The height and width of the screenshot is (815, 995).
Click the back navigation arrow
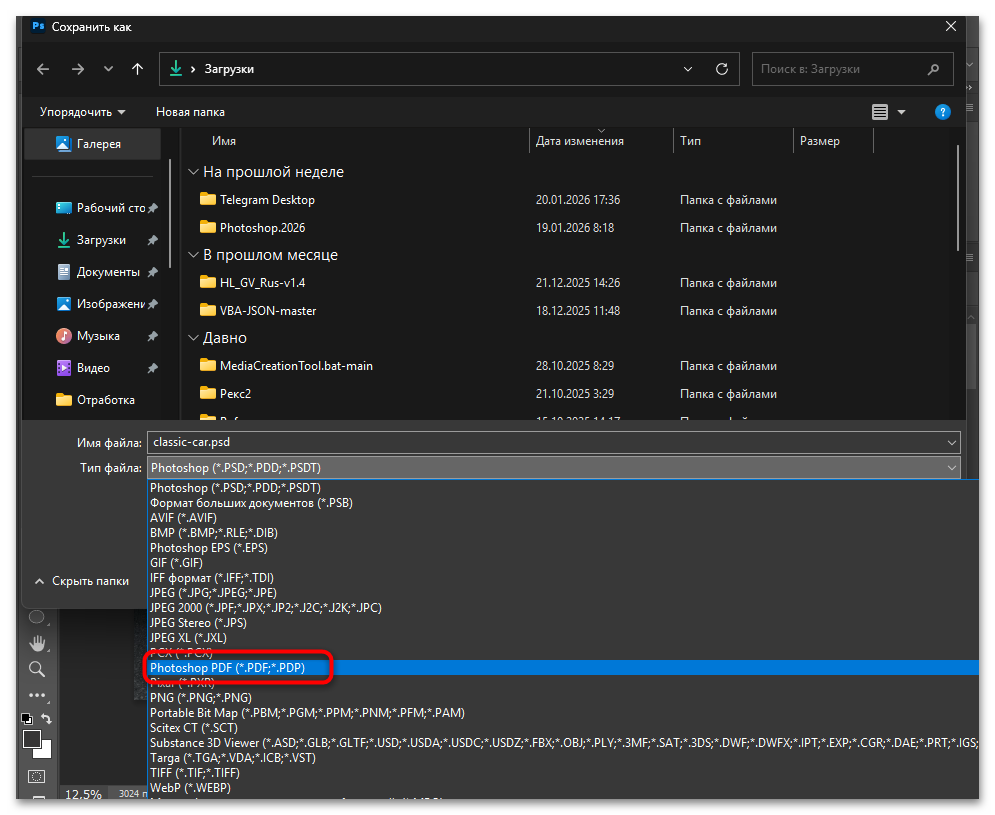(43, 69)
